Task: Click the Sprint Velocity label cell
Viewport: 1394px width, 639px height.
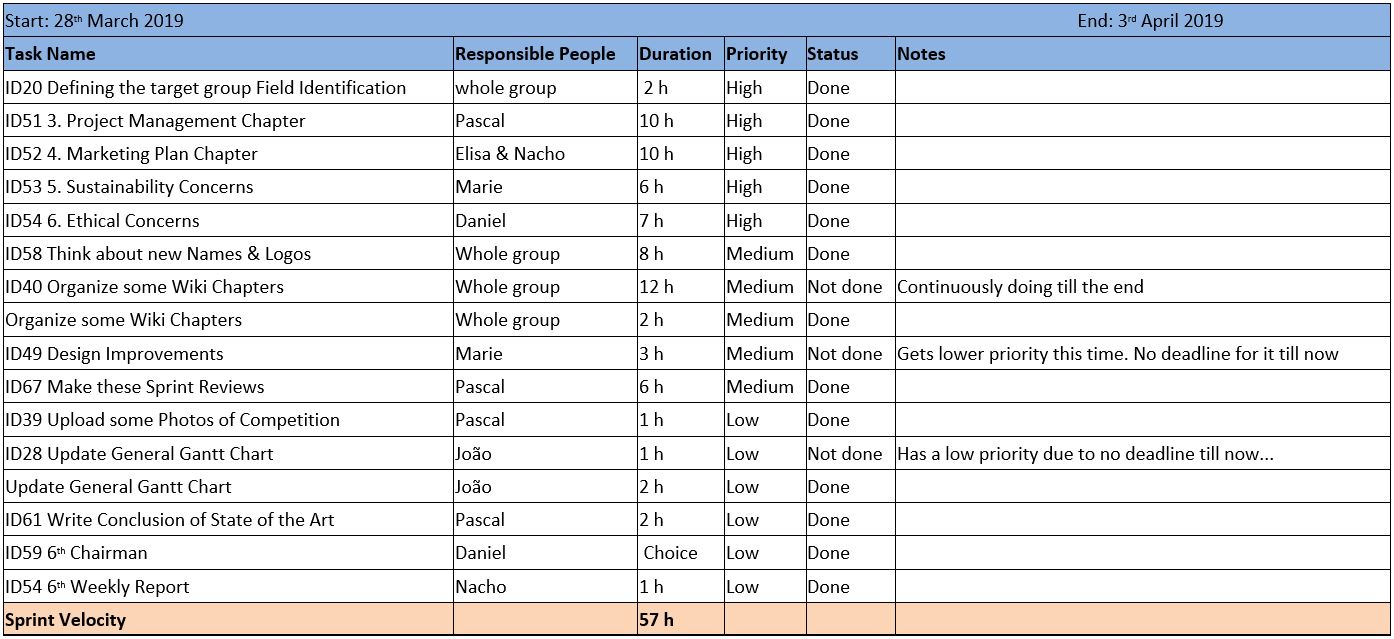Action: tap(228, 620)
